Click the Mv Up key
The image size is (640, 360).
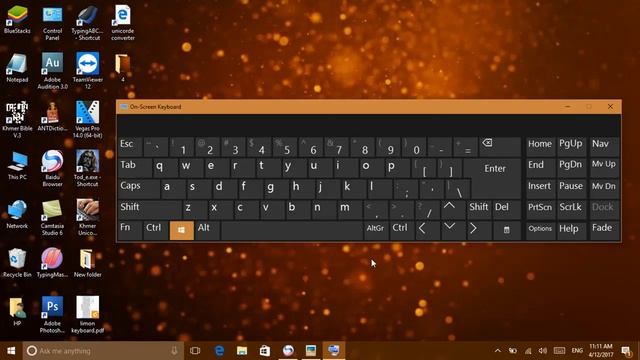click(x=604, y=167)
